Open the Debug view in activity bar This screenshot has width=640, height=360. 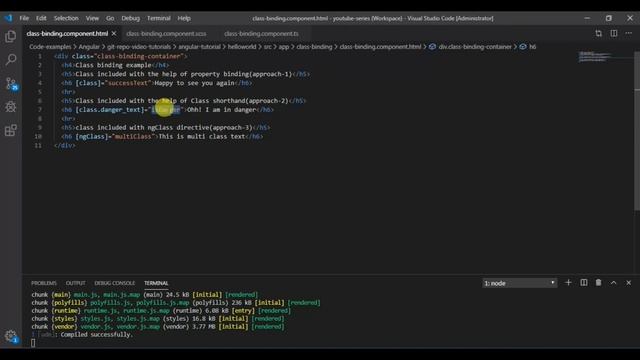tap(11, 107)
